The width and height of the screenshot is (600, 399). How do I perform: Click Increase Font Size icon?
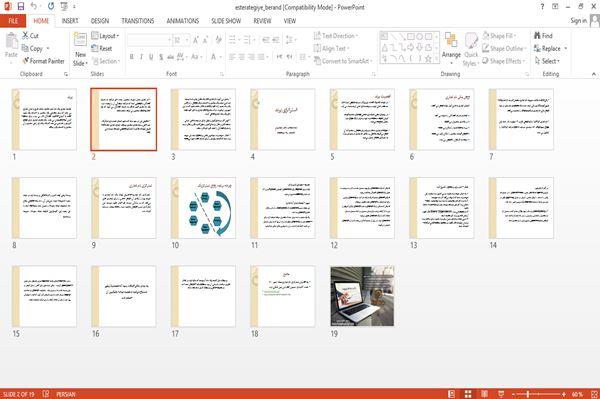click(196, 40)
